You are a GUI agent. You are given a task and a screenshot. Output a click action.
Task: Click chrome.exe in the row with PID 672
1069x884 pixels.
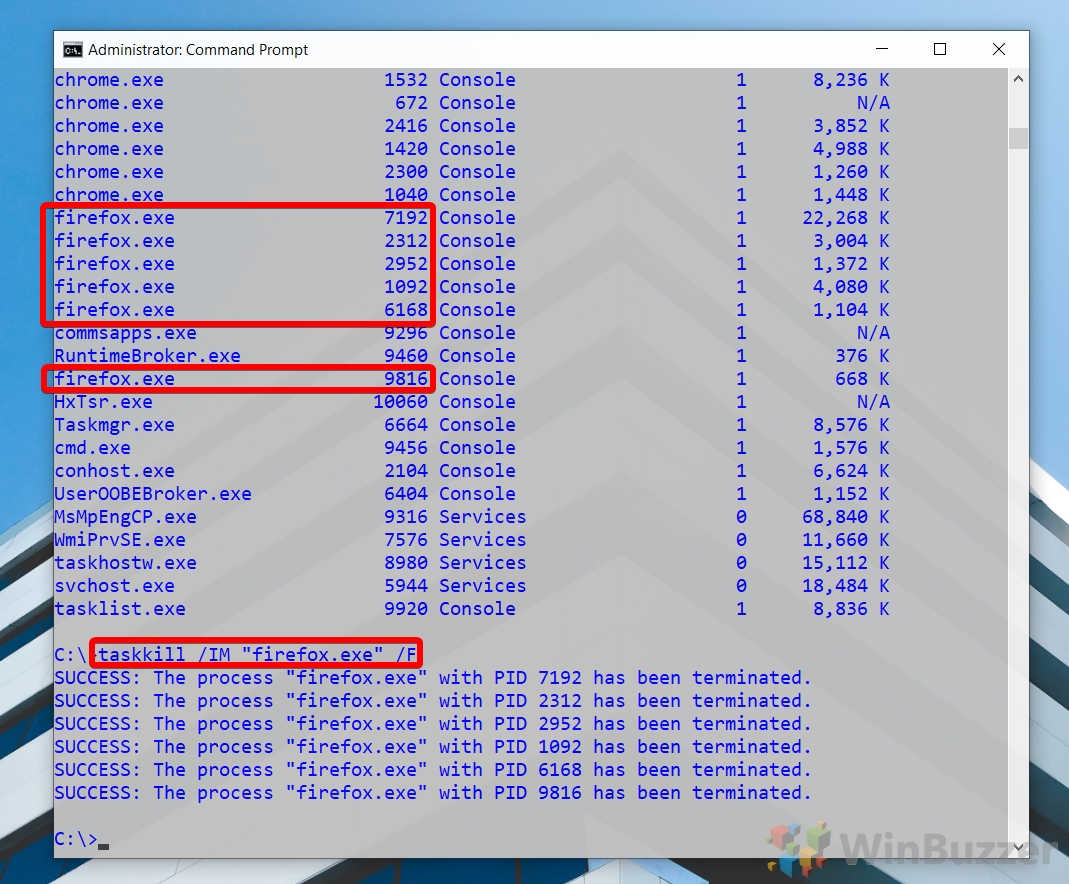(109, 104)
